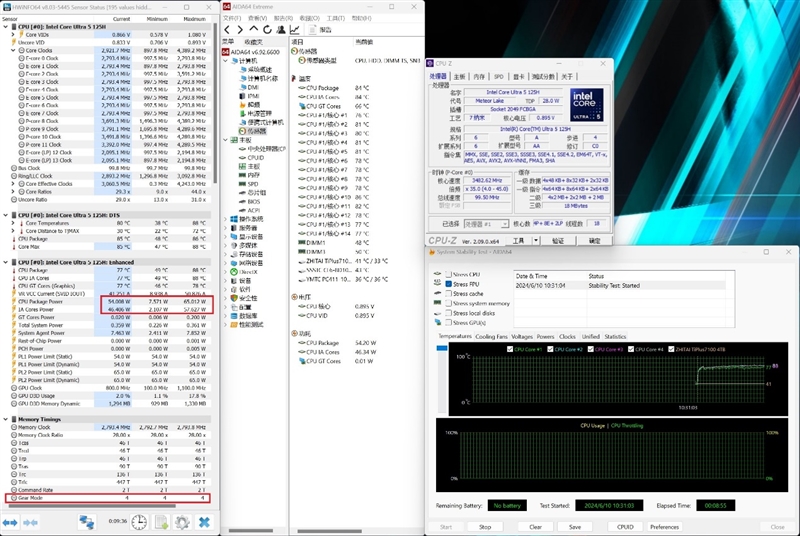Click CPU-Z validate button

coord(558,240)
